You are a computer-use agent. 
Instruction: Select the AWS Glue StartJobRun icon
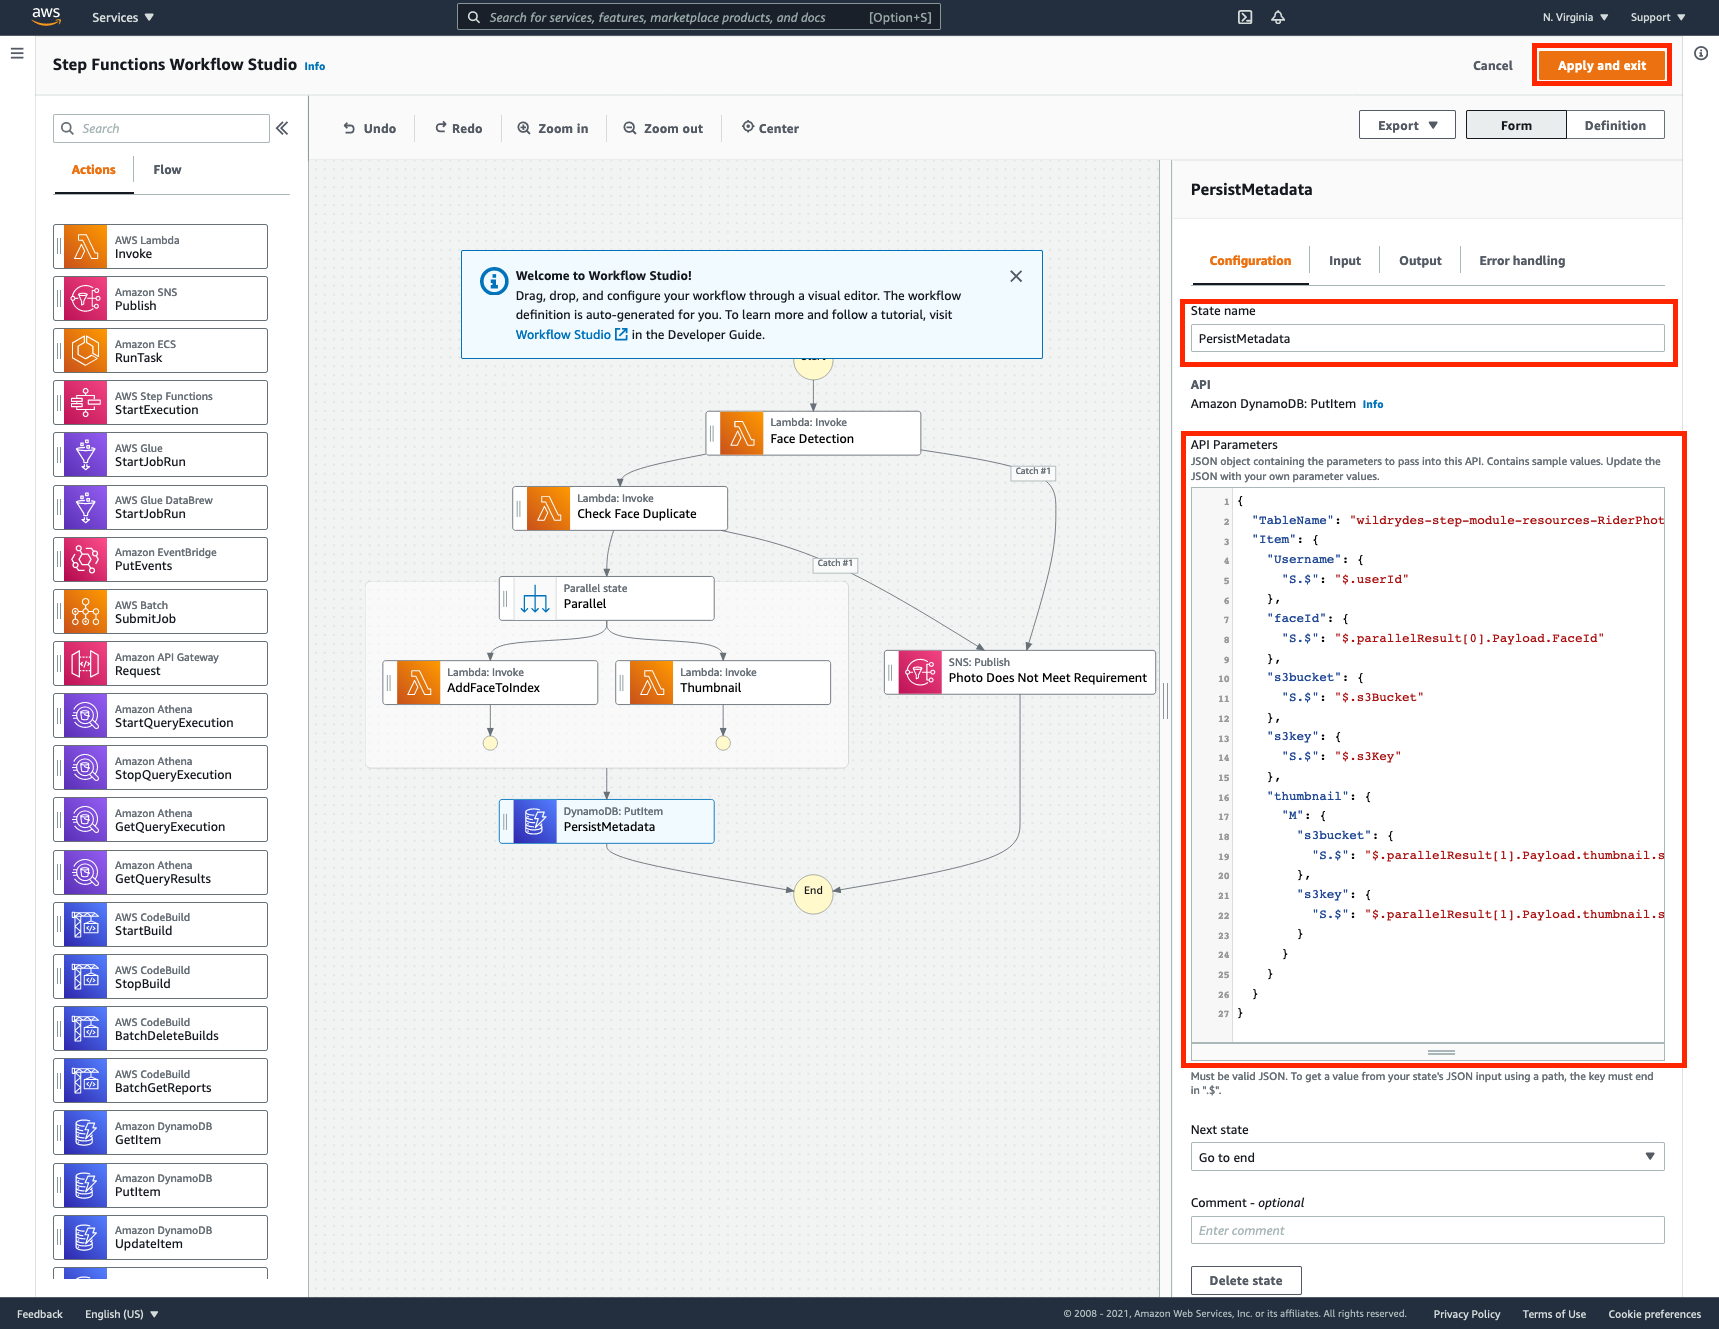point(86,454)
